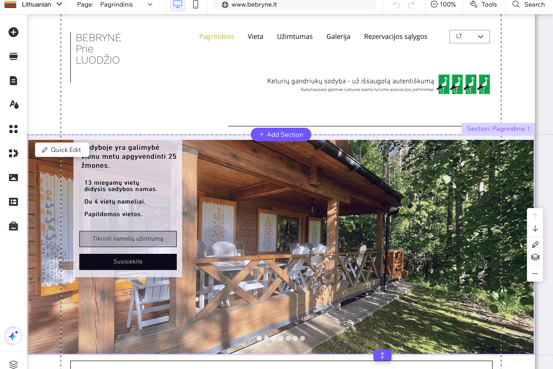This screenshot has width=553, height=369.
Task: Select the Du 4 vietų nameliai text
Action: pyautogui.click(x=115, y=201)
